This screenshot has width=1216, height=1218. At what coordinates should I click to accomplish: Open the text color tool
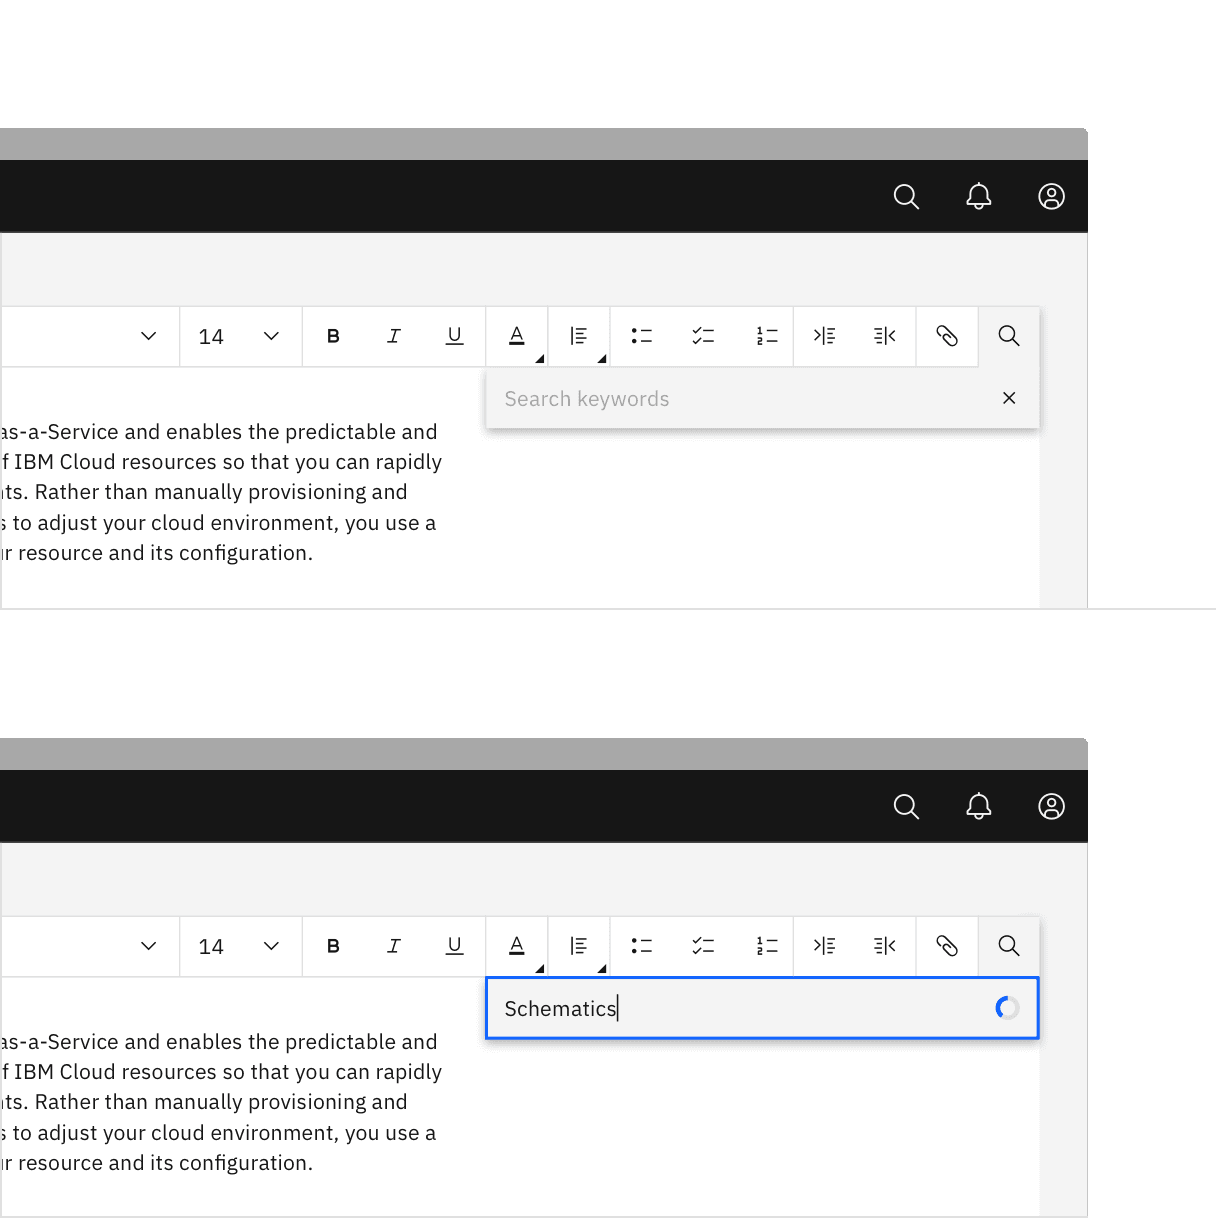tap(516, 336)
